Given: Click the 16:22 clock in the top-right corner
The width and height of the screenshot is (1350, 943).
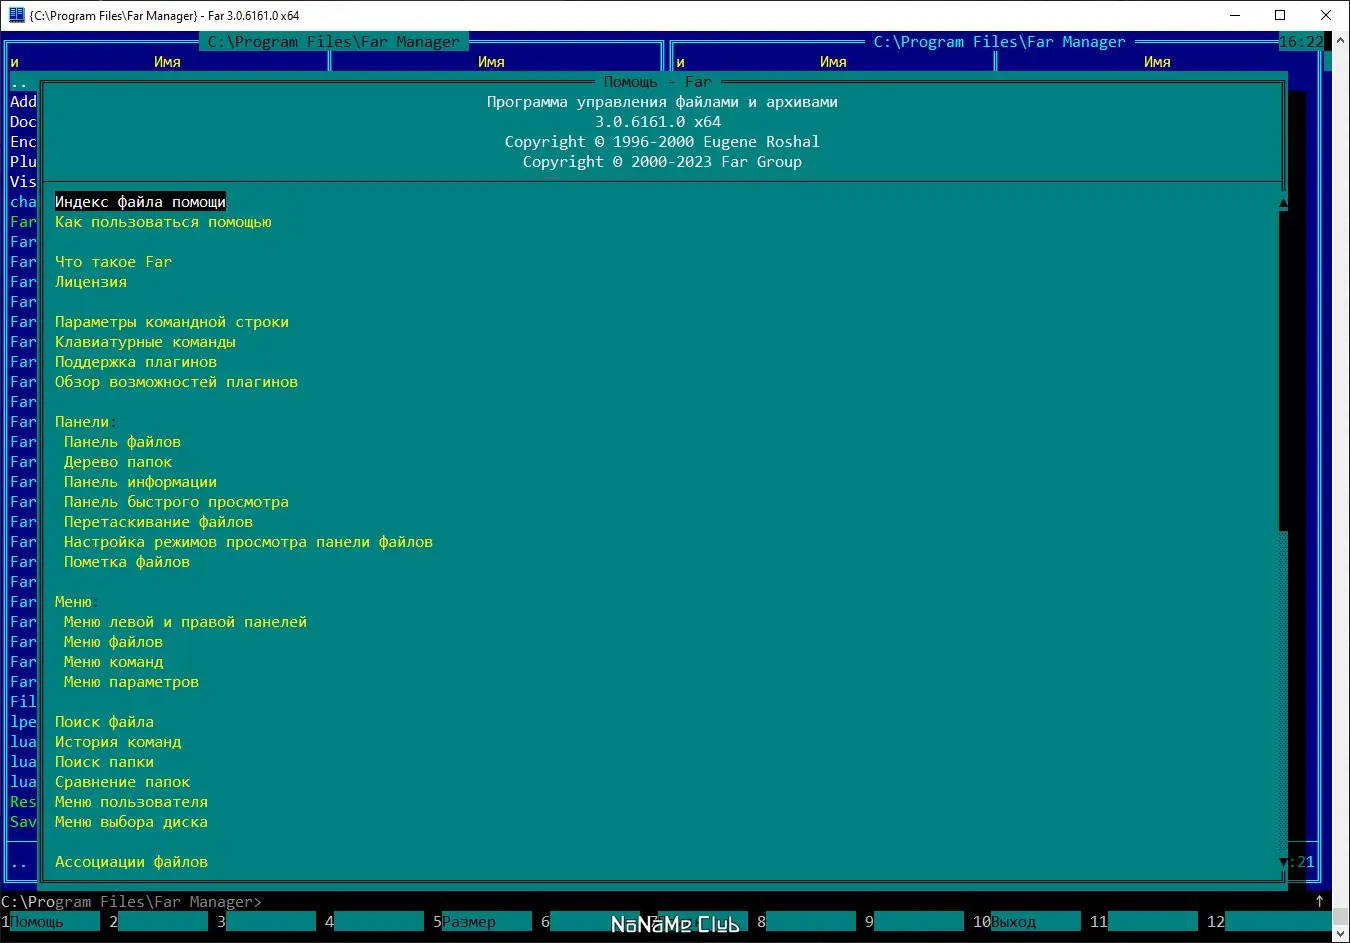Looking at the screenshot, I should 1295,41.
